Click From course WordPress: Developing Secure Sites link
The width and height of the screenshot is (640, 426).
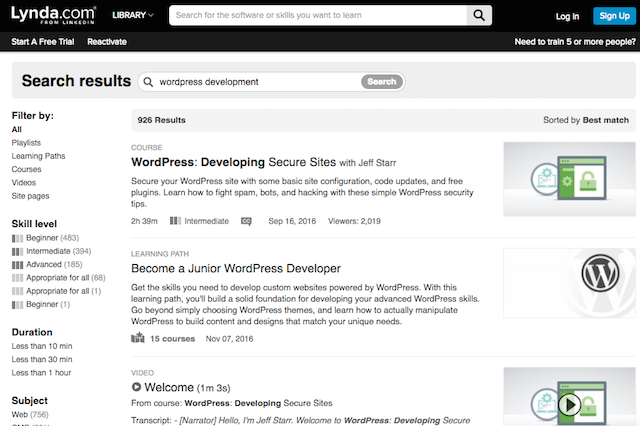point(258,403)
